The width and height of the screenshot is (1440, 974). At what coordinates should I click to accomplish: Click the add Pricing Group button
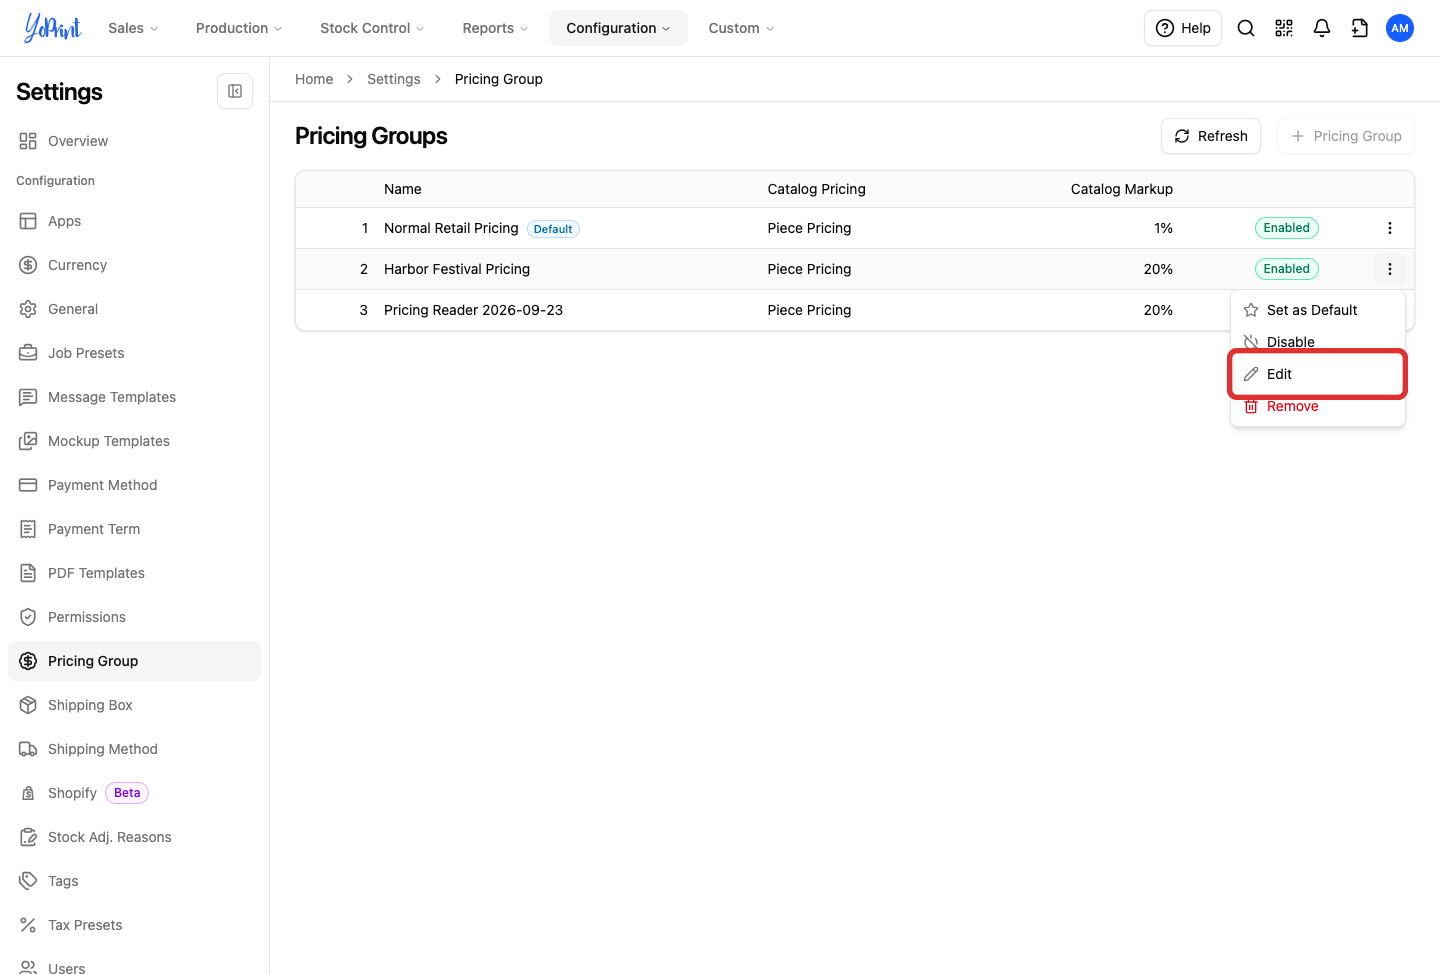pos(1346,136)
